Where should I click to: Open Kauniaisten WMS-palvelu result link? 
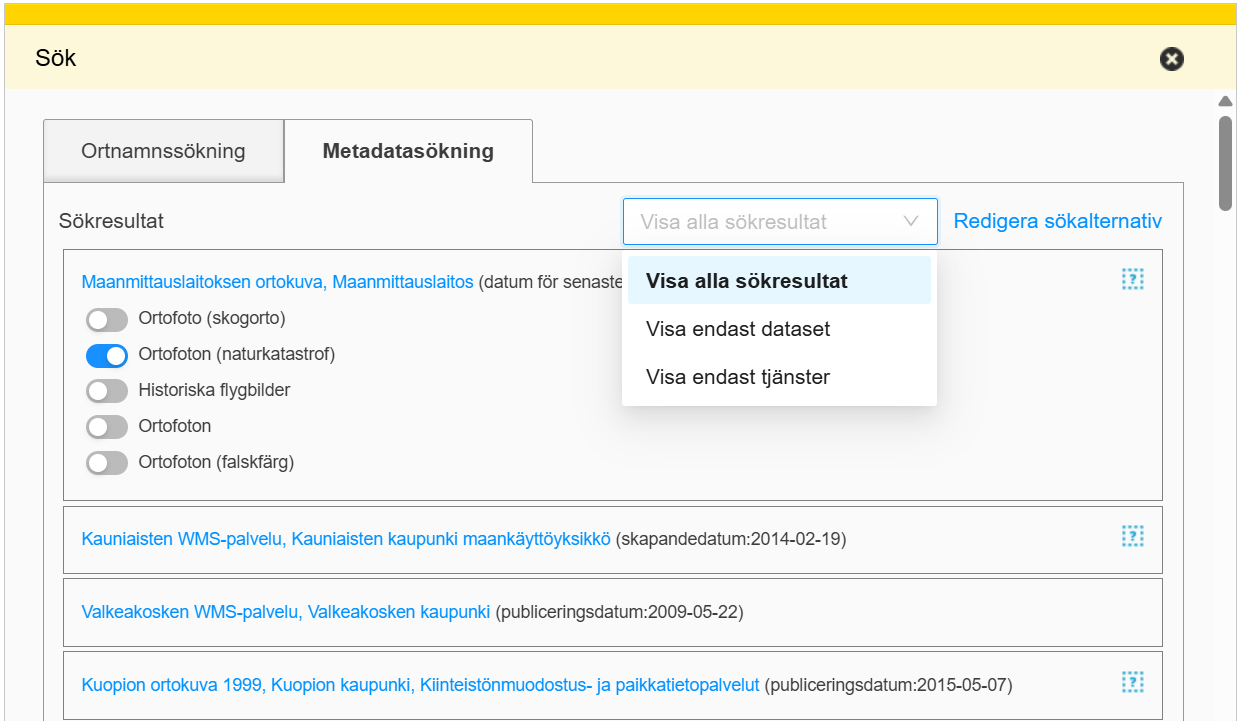tap(346, 539)
